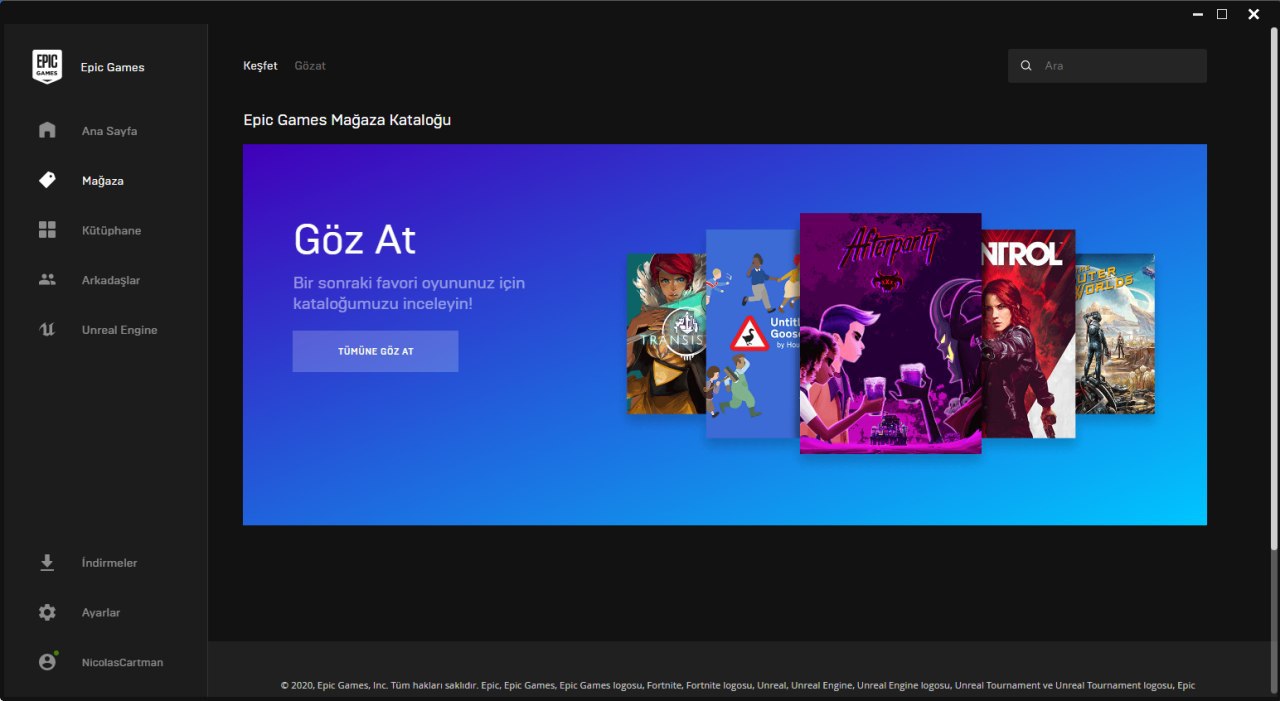Switch to the Gözat tab
Screen dimensions: 1280x701
[310, 66]
